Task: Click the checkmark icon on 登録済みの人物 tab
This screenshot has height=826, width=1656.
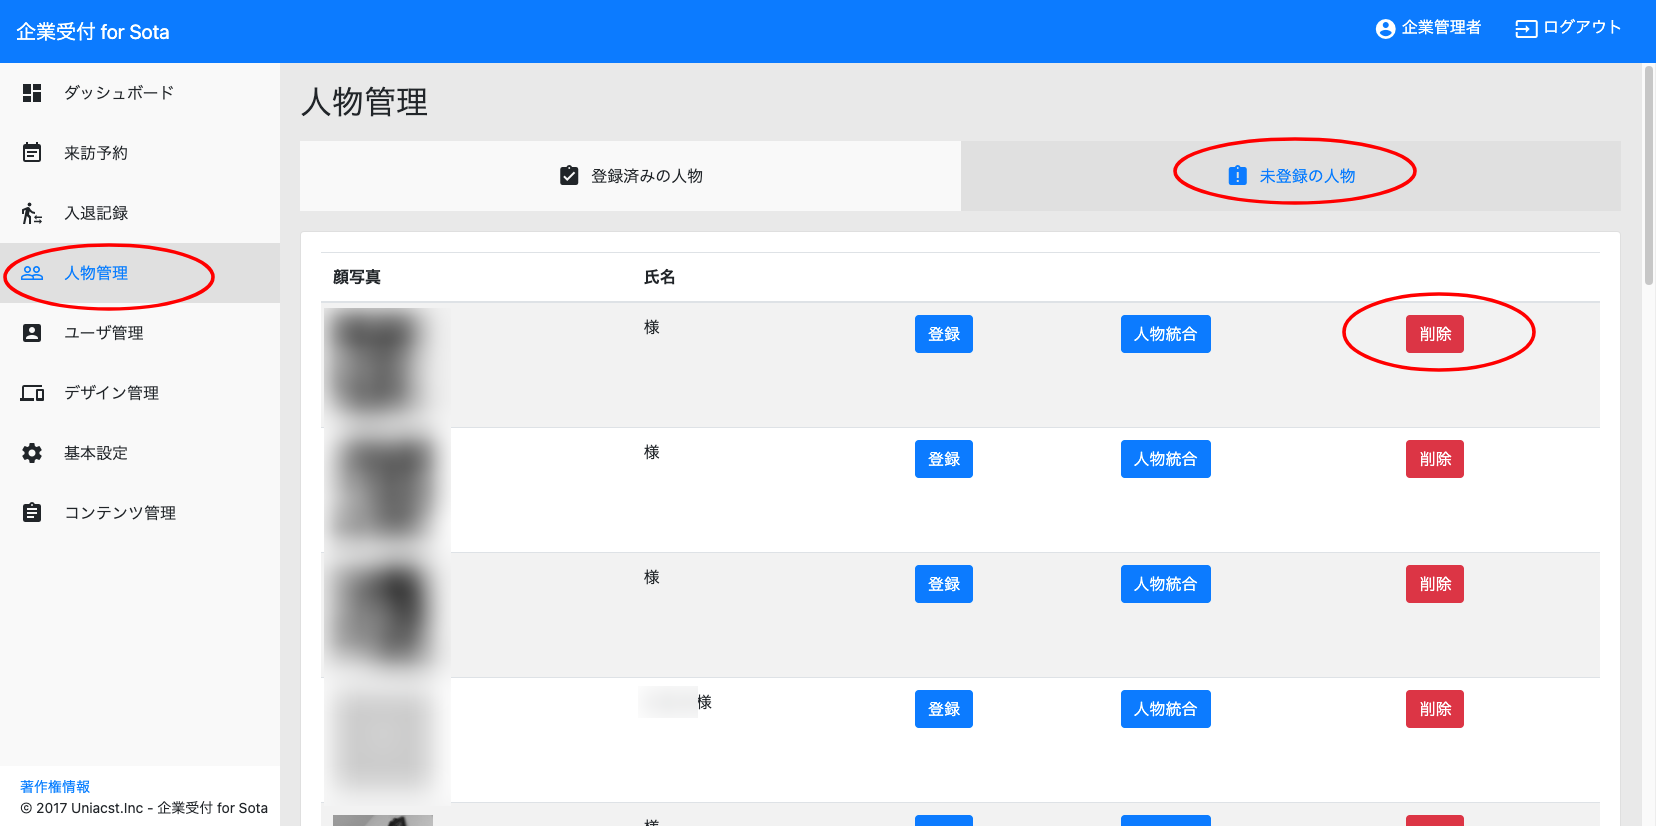Action: (x=569, y=176)
